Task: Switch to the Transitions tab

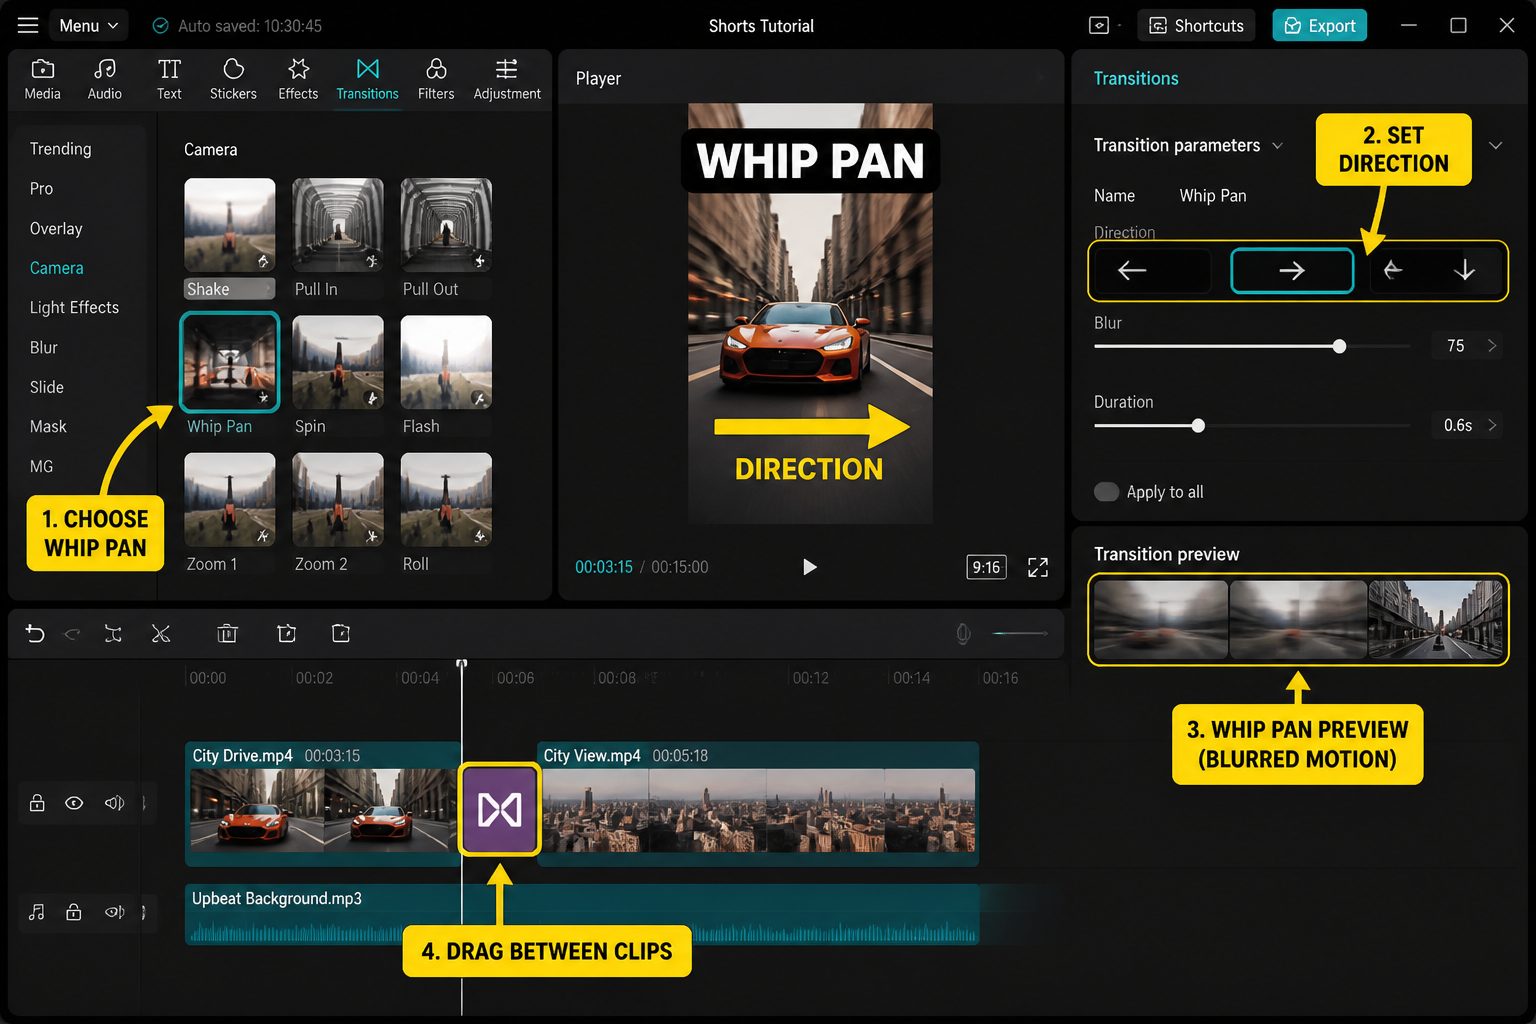Action: pos(367,79)
